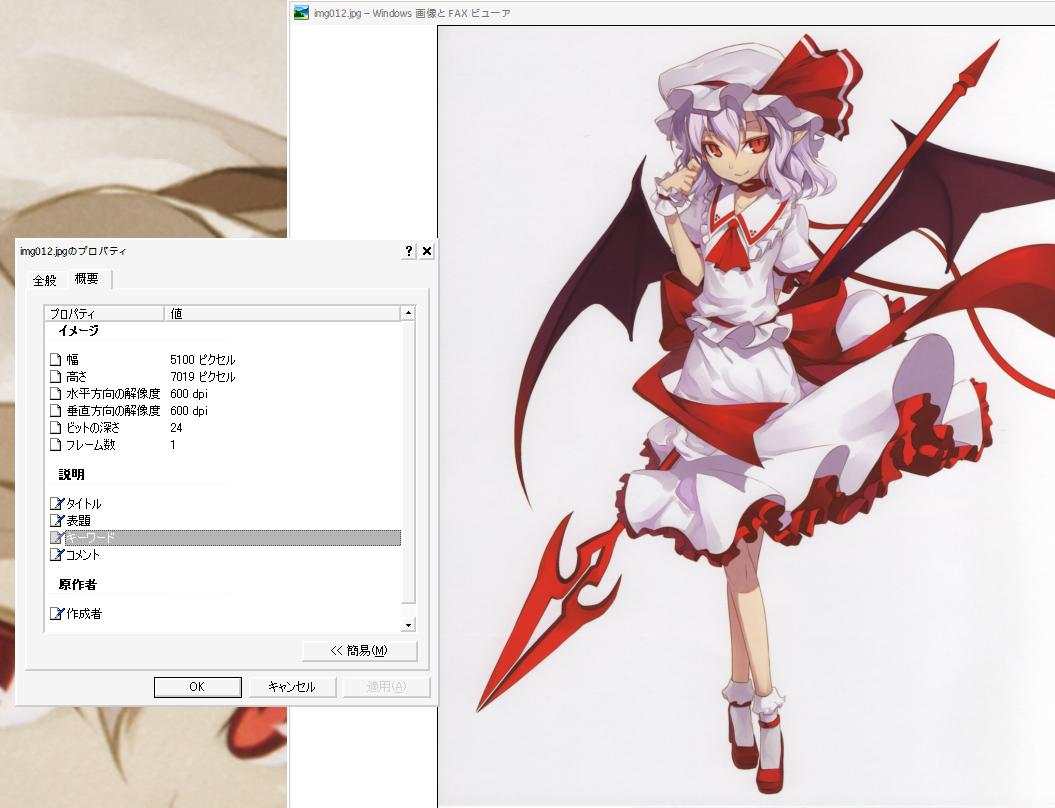This screenshot has width=1055, height=808.
Task: Close the img012.jpg properties dialog
Action: [x=427, y=251]
